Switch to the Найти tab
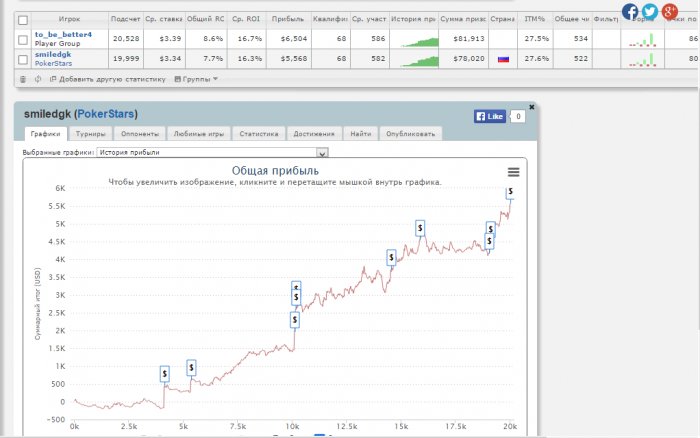The height and width of the screenshot is (438, 700). point(361,133)
